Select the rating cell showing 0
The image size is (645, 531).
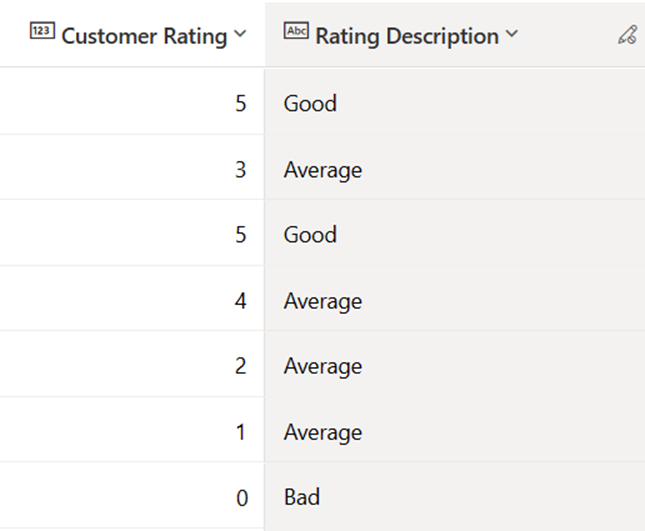[132, 496]
